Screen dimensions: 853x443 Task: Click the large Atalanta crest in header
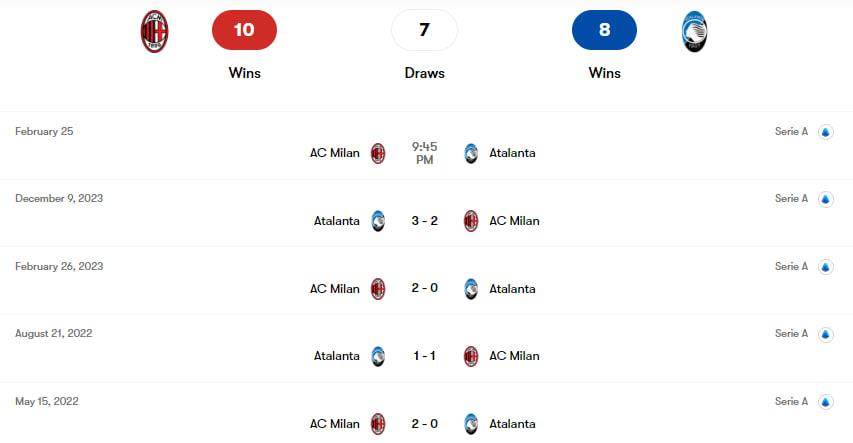click(694, 31)
